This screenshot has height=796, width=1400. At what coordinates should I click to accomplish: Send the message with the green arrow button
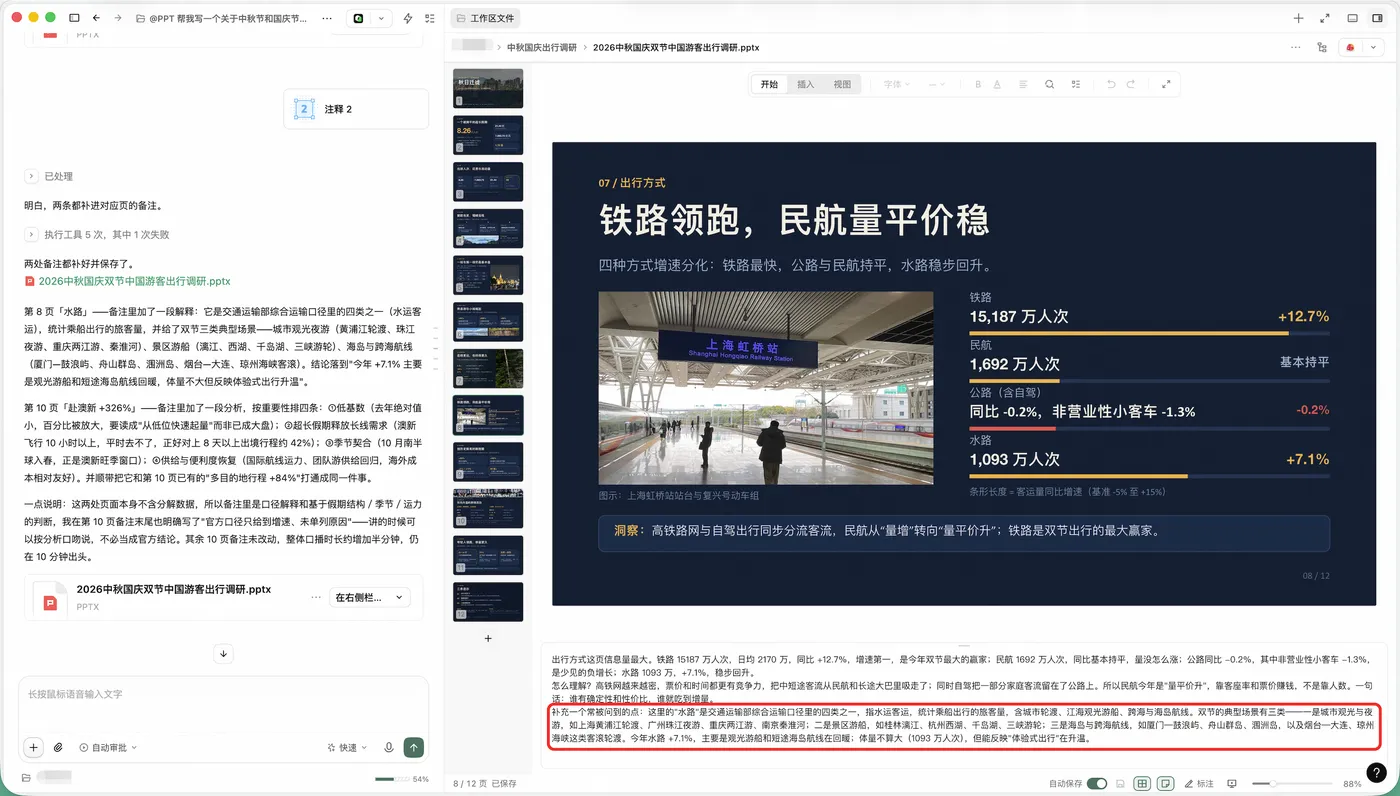point(413,747)
